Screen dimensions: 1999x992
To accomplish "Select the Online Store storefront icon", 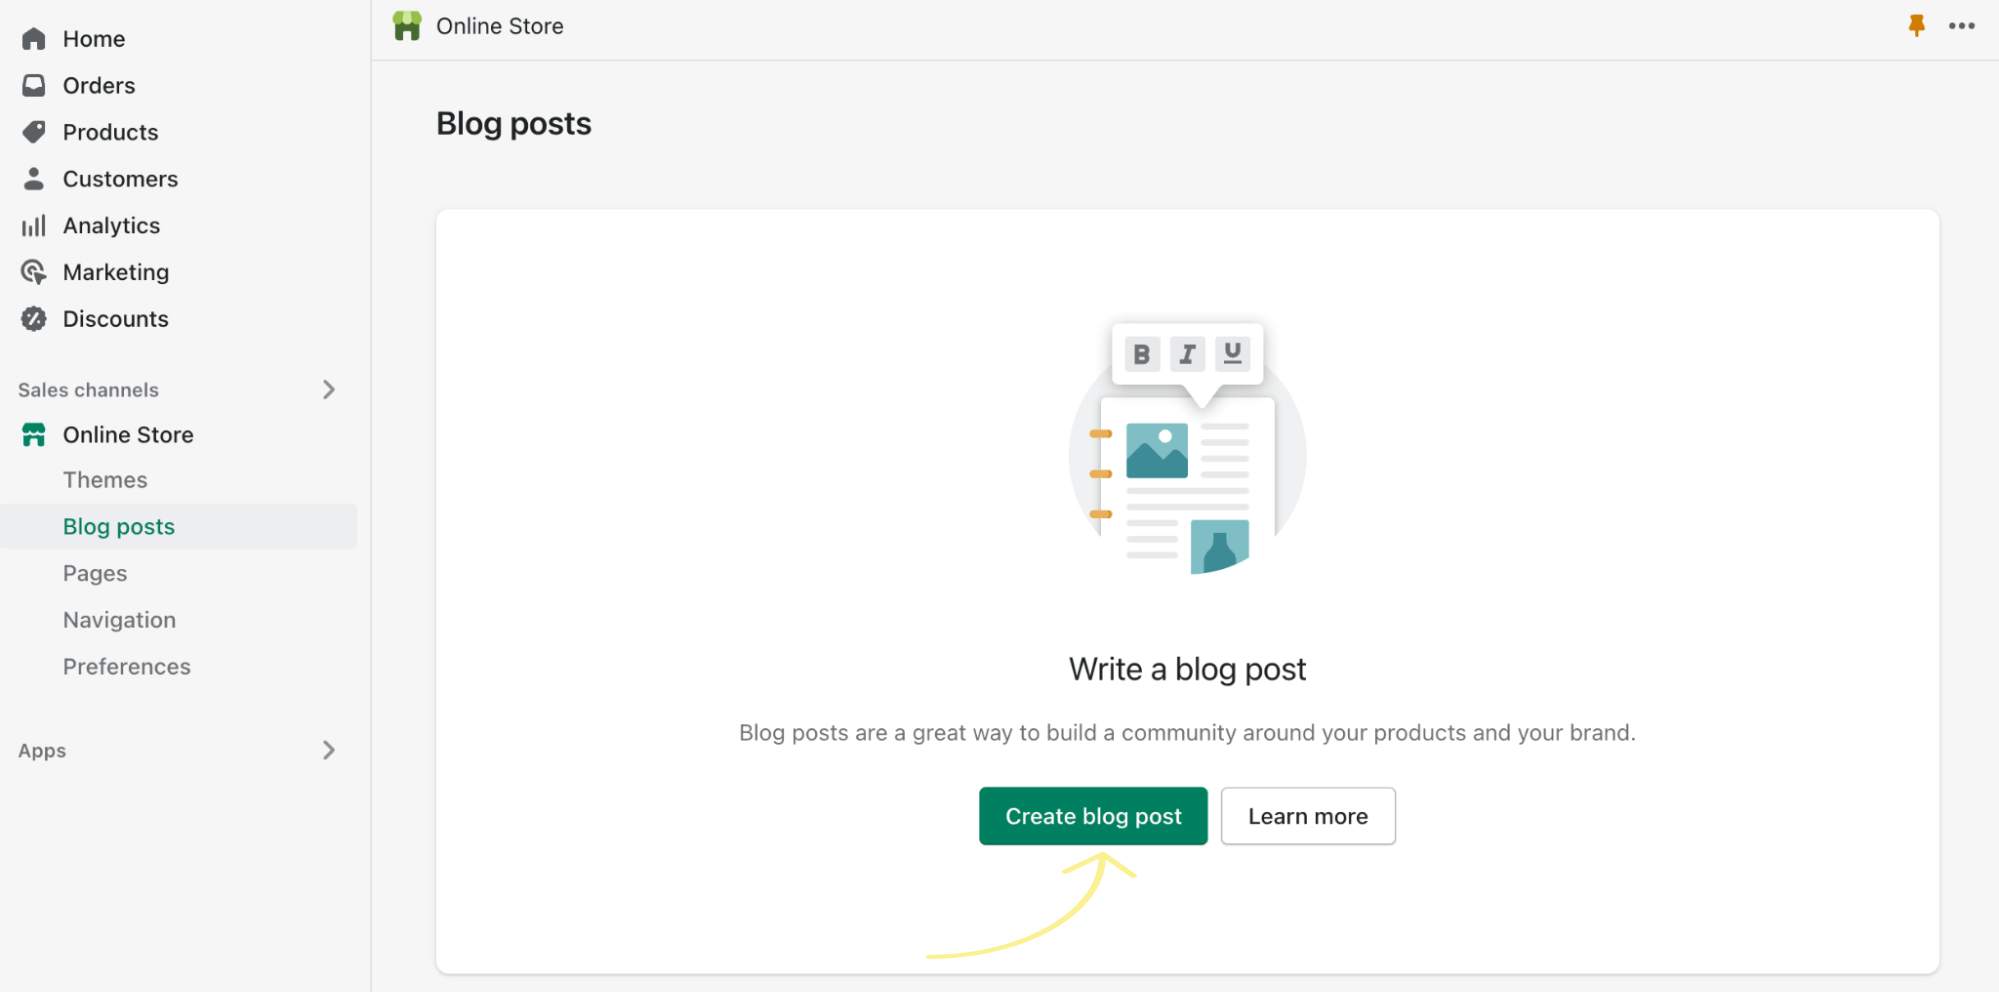I will [33, 434].
